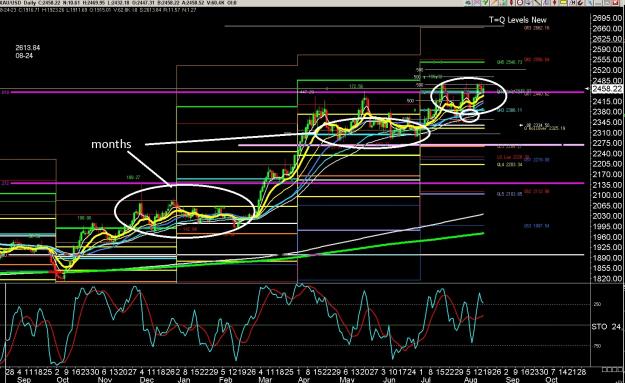Click 1995.00 on the price axis

click(607, 226)
